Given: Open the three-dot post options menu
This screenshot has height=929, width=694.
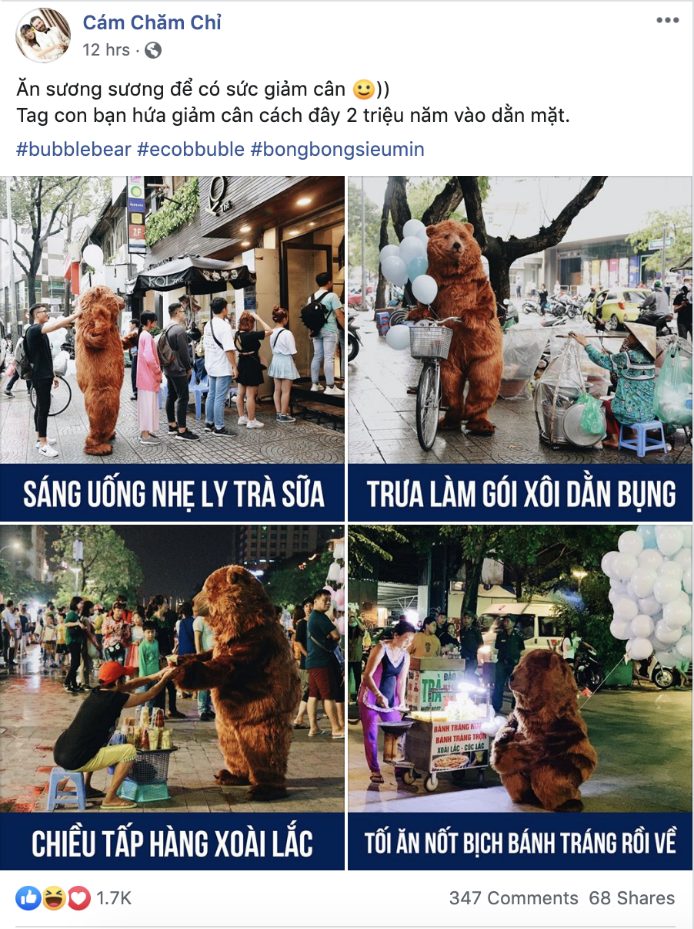Looking at the screenshot, I should 667,20.
